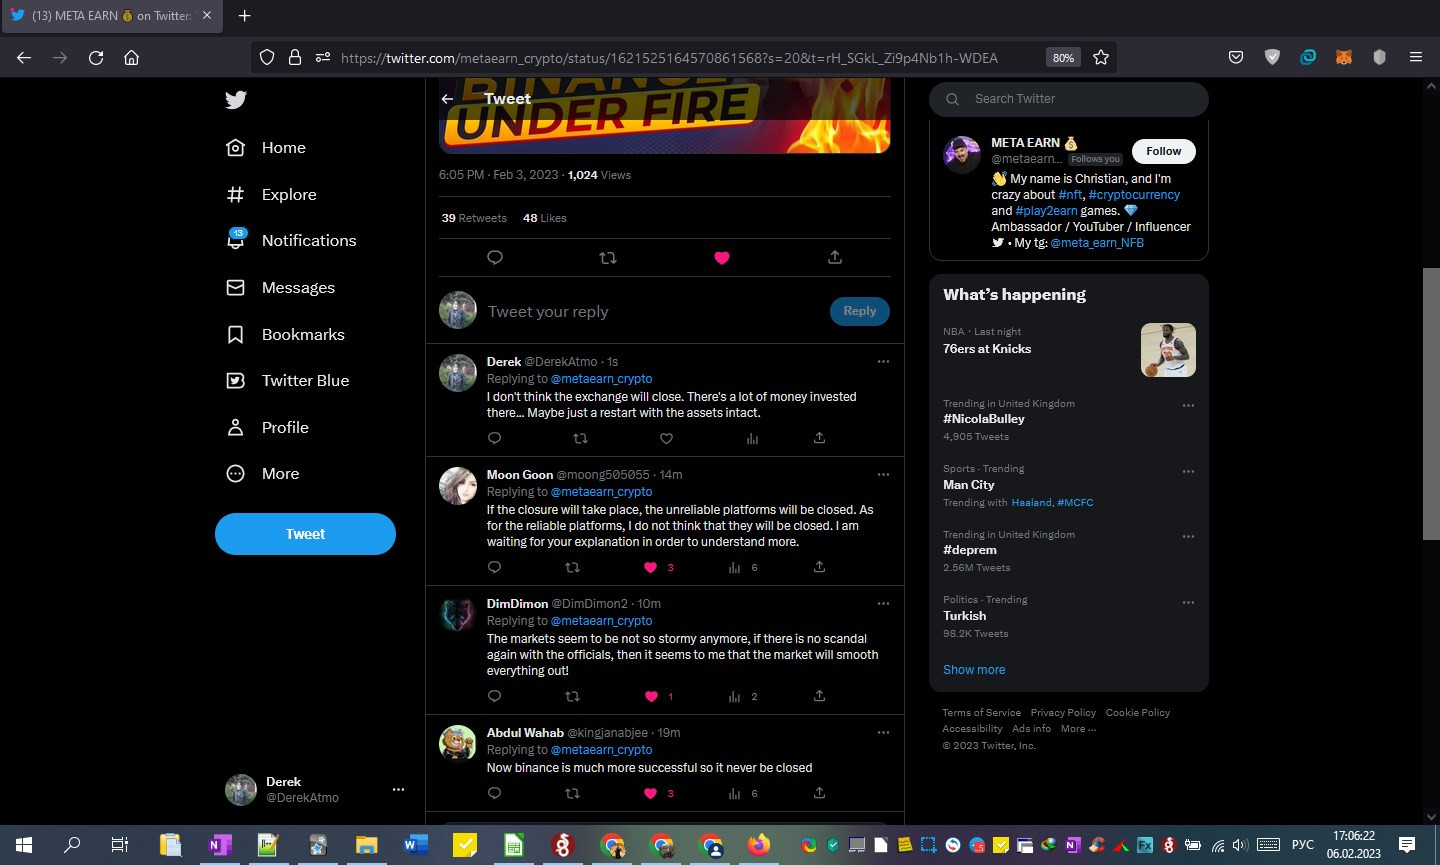Toggle like on DimDimon's reply
The image size is (1440, 865).
(x=651, y=696)
